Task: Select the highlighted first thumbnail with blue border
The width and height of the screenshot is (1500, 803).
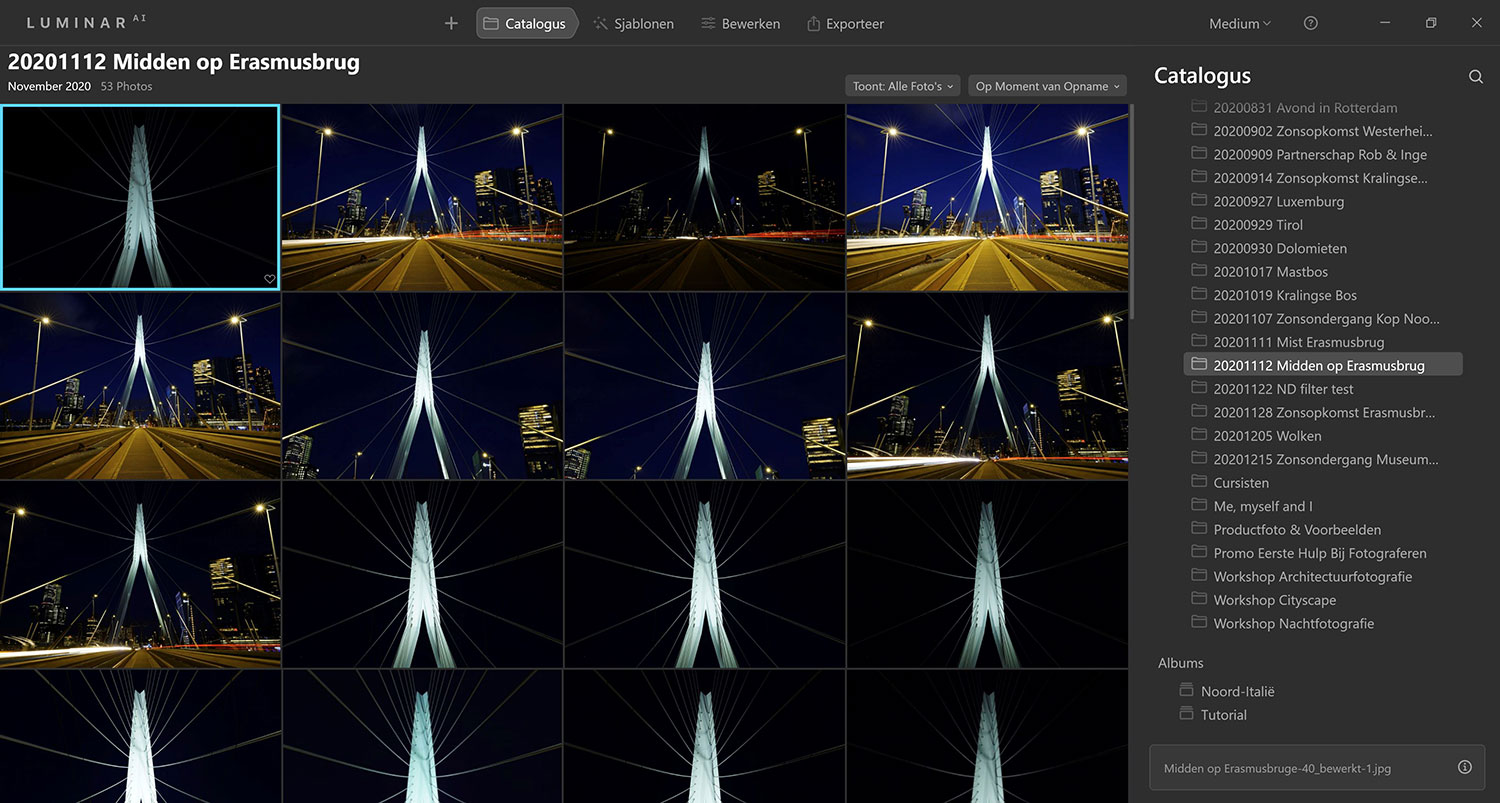Action: pyautogui.click(x=140, y=197)
